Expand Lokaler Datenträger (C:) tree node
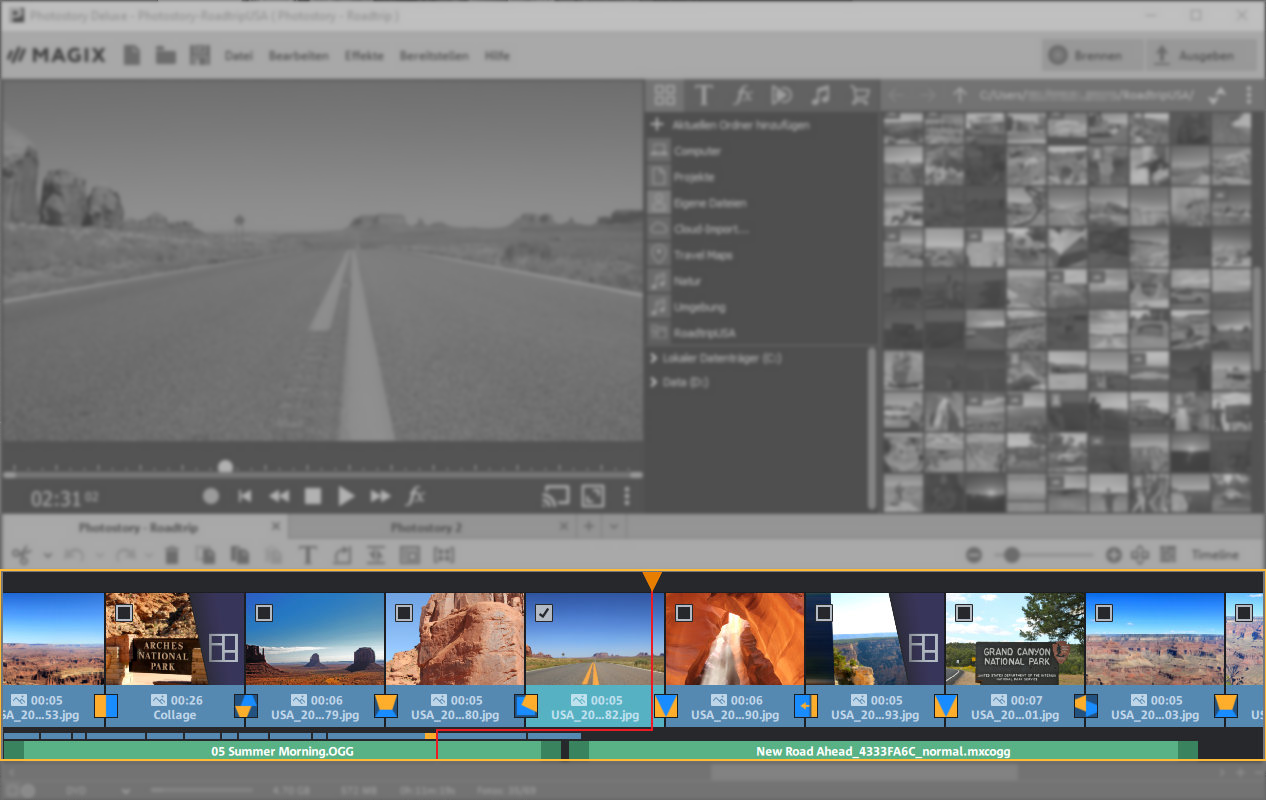1266x800 pixels. point(655,358)
